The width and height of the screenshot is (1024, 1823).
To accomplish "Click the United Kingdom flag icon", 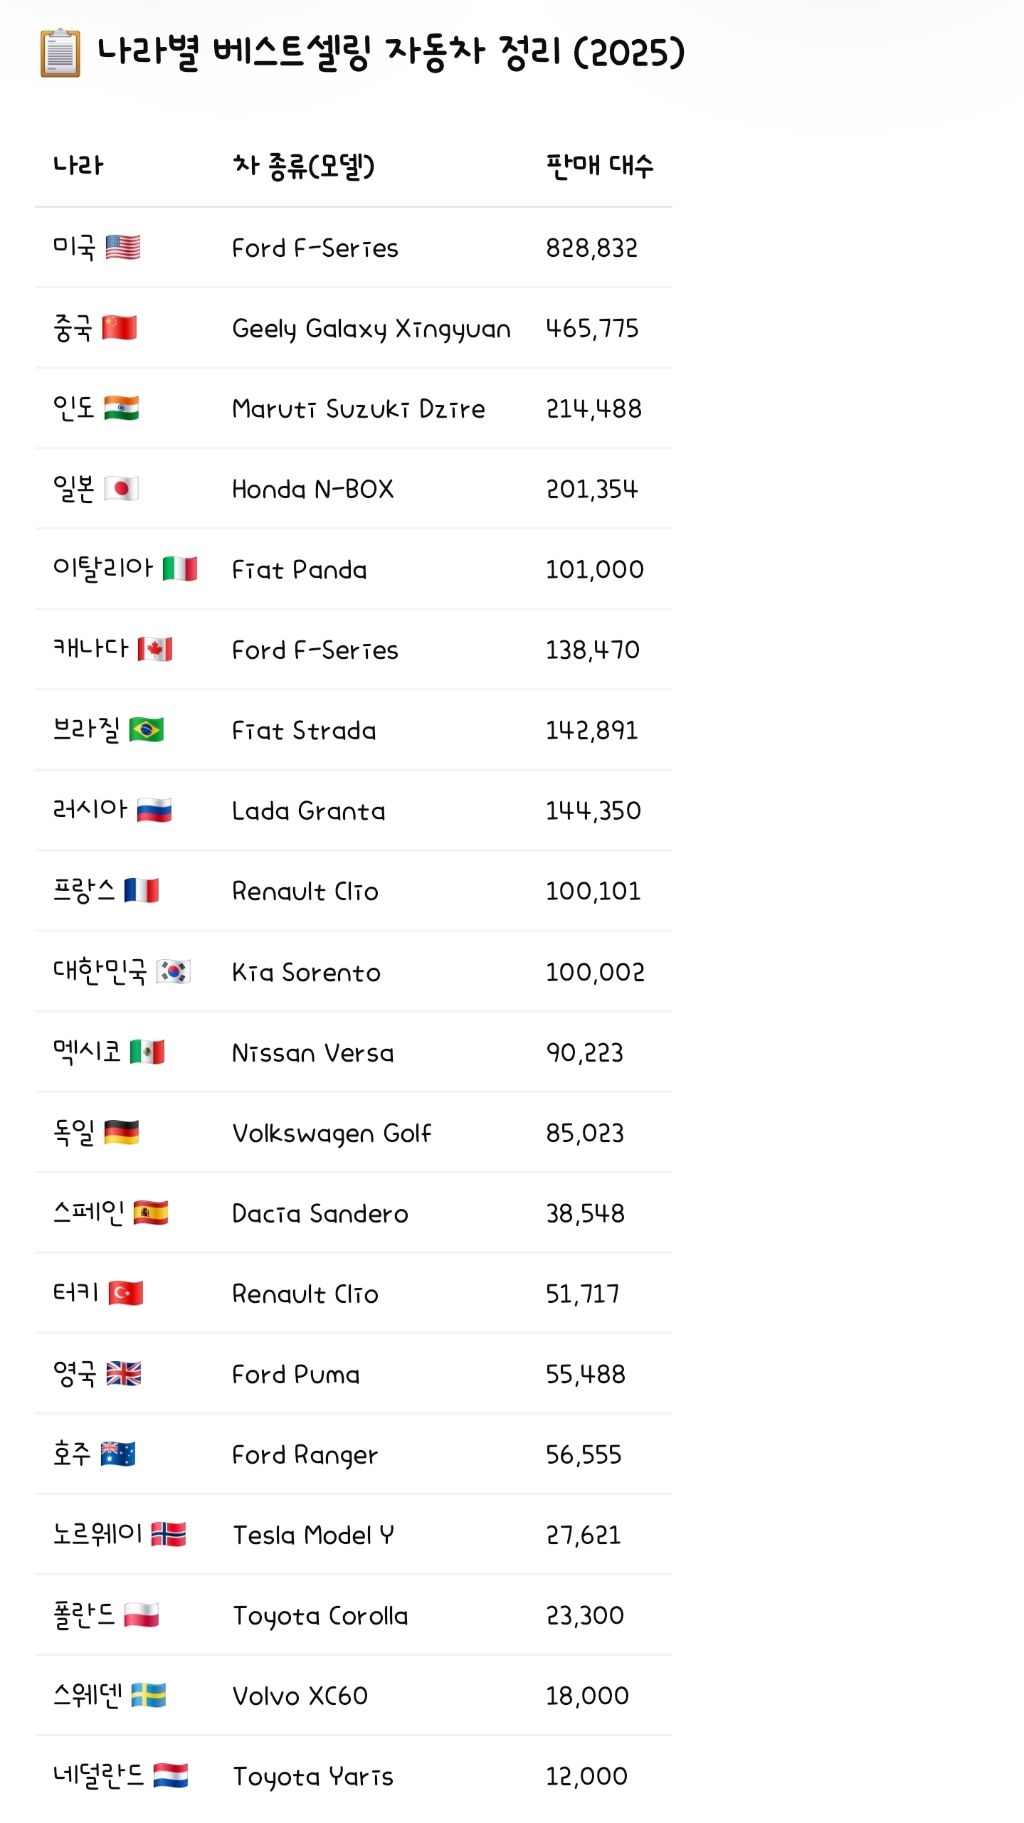I will [x=124, y=1374].
